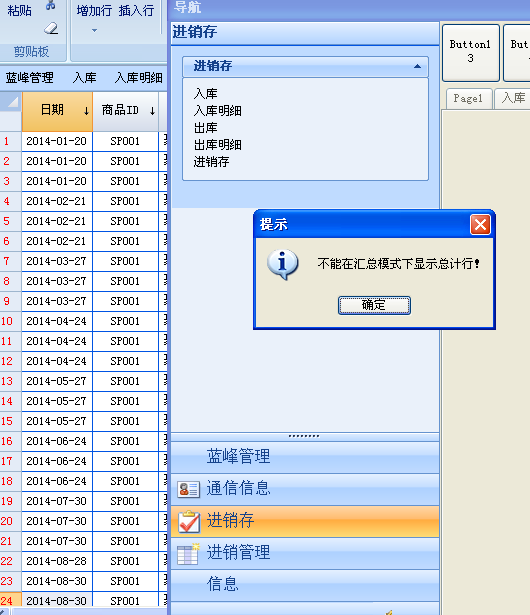This screenshot has height=615, width=530.
Task: Switch to the 入库明细 tab
Action: tap(138, 78)
